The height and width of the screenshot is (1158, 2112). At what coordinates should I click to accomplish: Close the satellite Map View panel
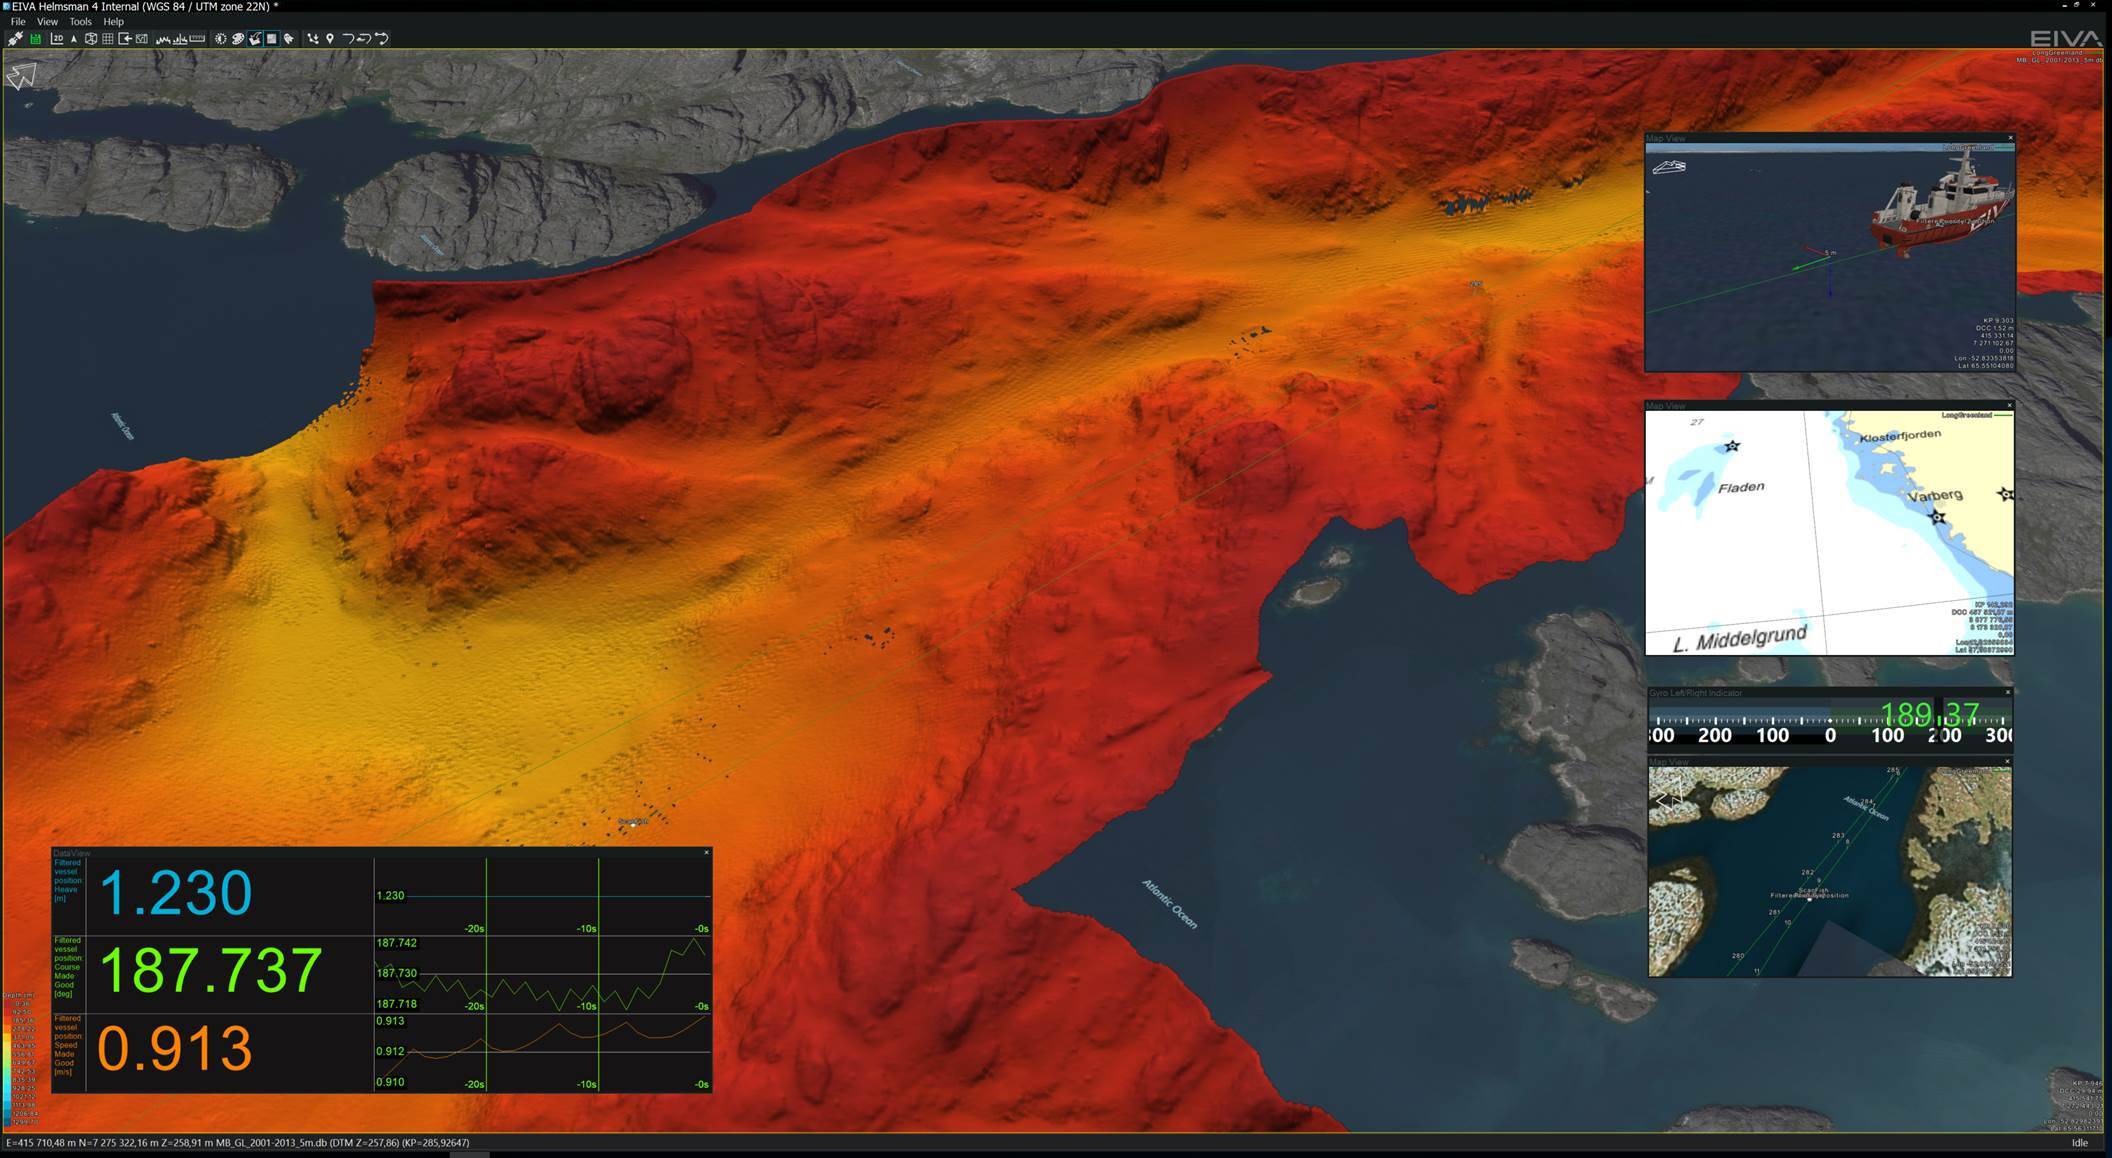coord(2007,761)
